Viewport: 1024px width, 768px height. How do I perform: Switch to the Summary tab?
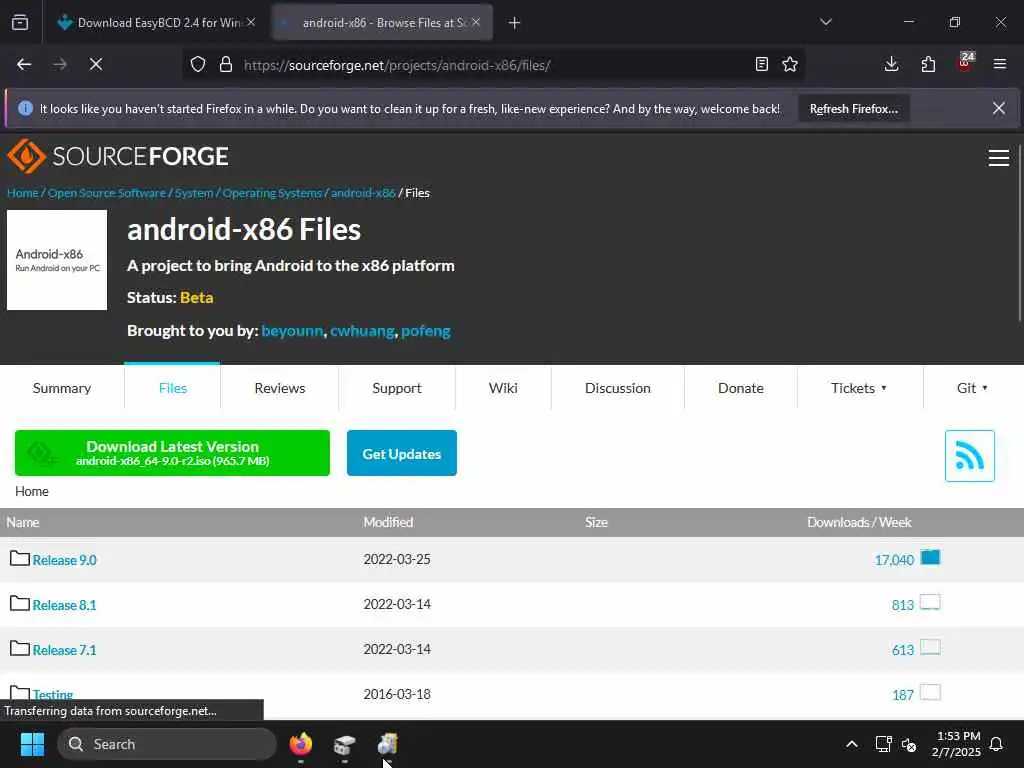click(62, 388)
